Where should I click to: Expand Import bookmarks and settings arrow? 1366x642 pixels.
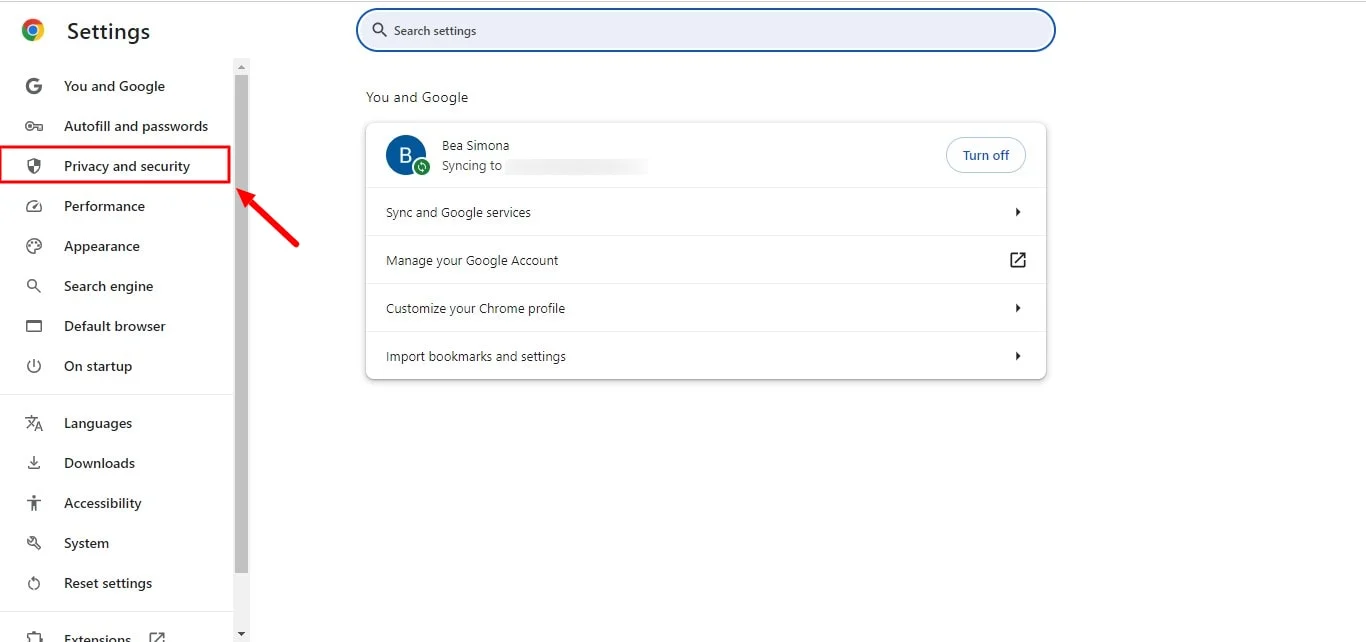click(x=1018, y=356)
